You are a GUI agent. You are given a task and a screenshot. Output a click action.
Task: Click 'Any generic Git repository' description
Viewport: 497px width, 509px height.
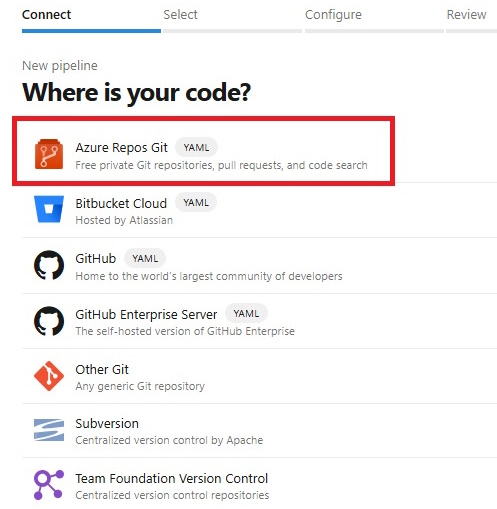coord(140,386)
